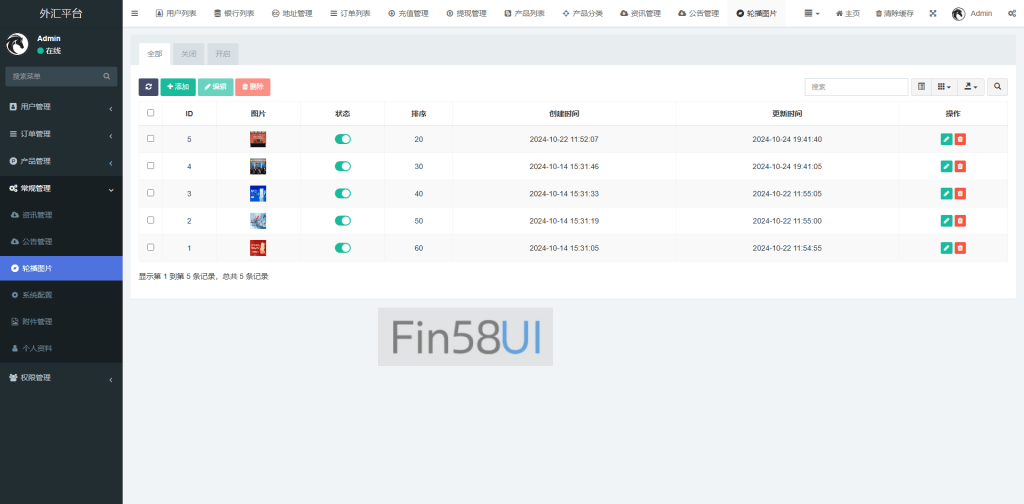Toggle the status switch for ID 4
The height and width of the screenshot is (504, 1024).
[343, 166]
